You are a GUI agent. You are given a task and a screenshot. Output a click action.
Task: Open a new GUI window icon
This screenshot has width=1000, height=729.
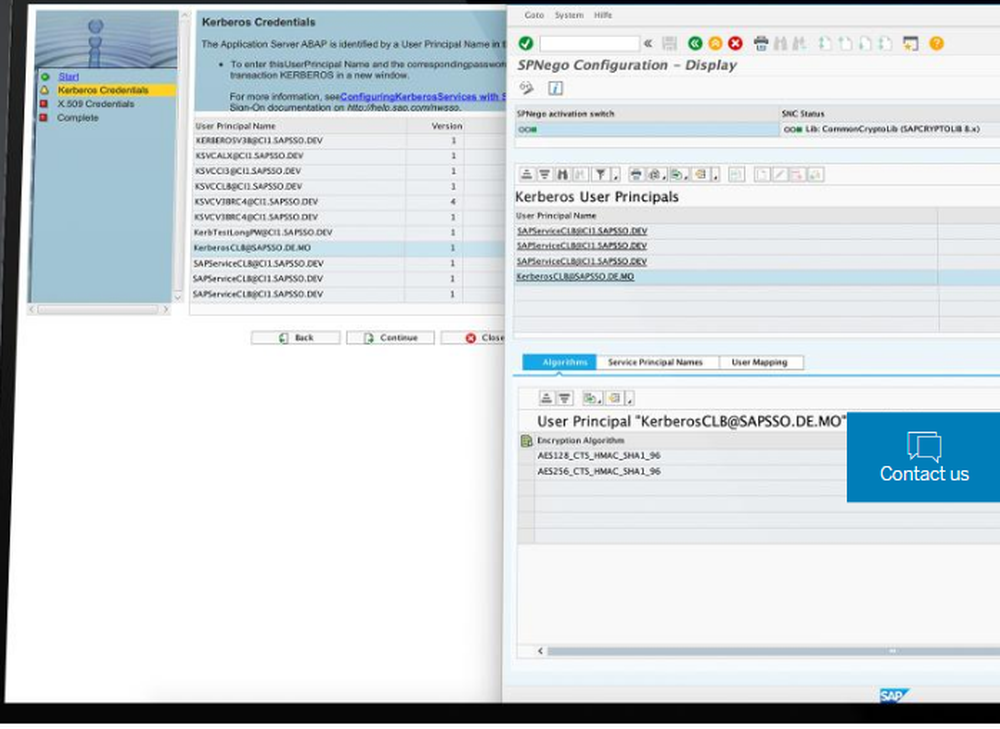point(910,43)
